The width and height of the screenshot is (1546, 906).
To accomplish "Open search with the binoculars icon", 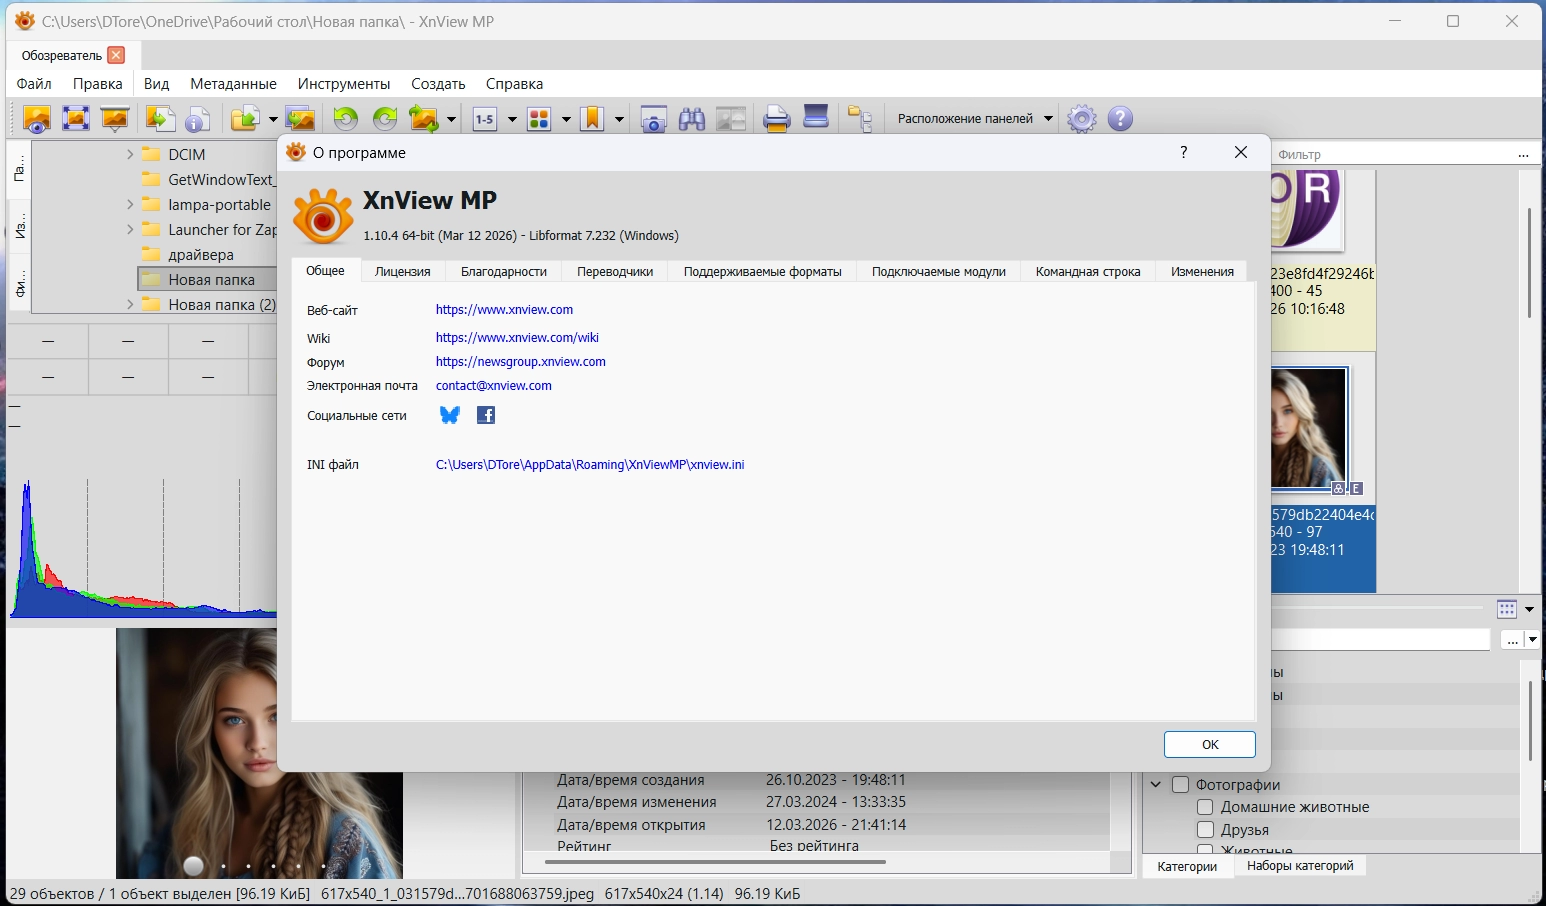I will (692, 119).
